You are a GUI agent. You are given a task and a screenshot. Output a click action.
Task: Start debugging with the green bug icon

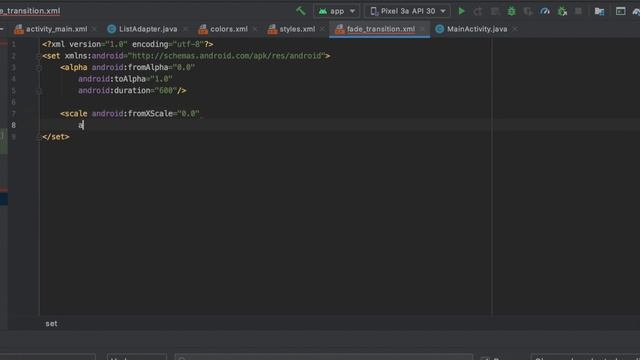(x=511, y=11)
